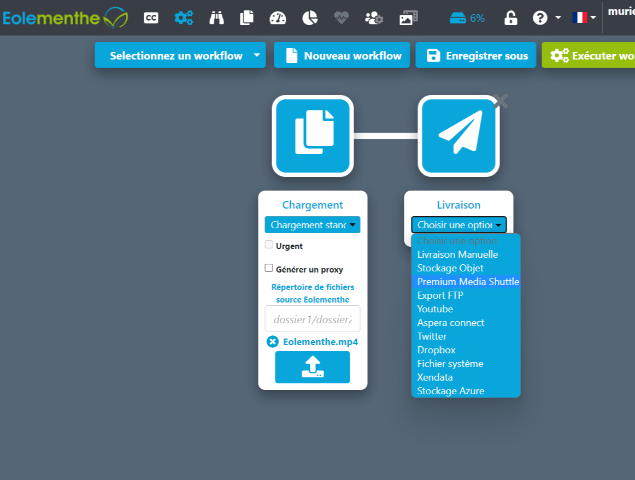Open the Selectionnez un workflow dropdown
Viewport: 635px width, 480px height.
(180, 55)
